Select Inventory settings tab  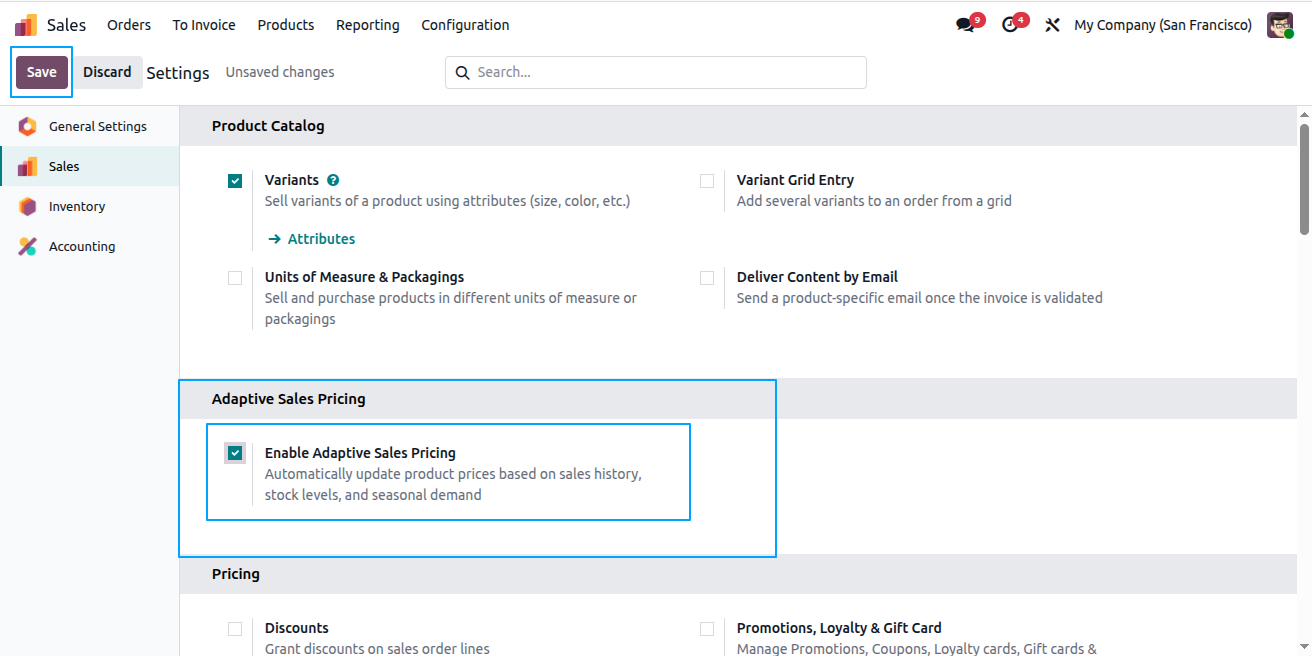89,206
